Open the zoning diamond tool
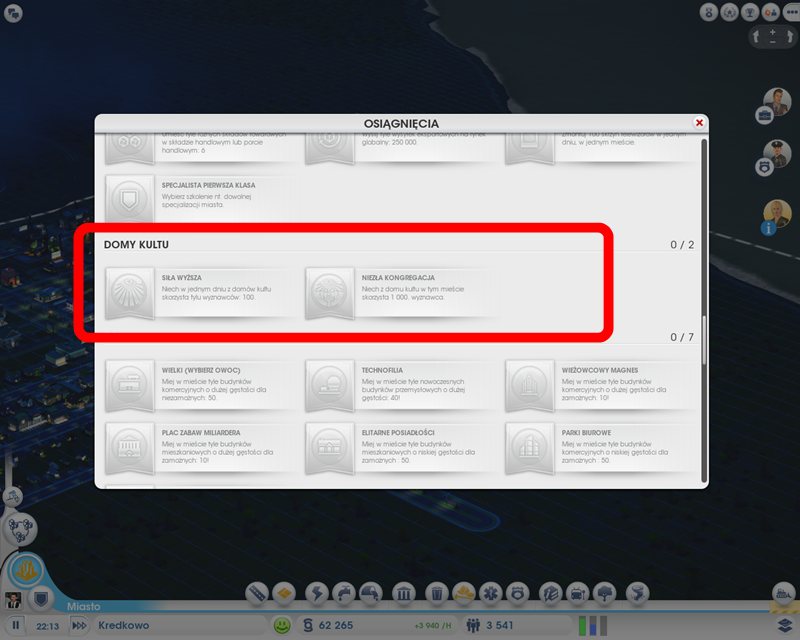This screenshot has height=640, width=800. pos(283,593)
